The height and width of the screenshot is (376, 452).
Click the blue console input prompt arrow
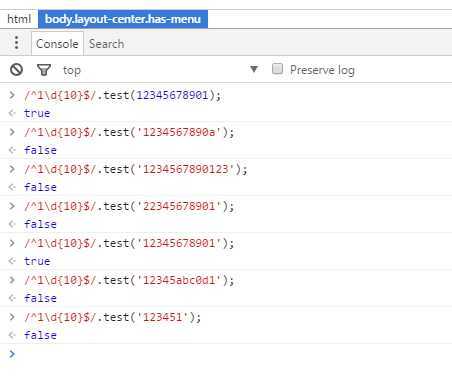point(12,354)
